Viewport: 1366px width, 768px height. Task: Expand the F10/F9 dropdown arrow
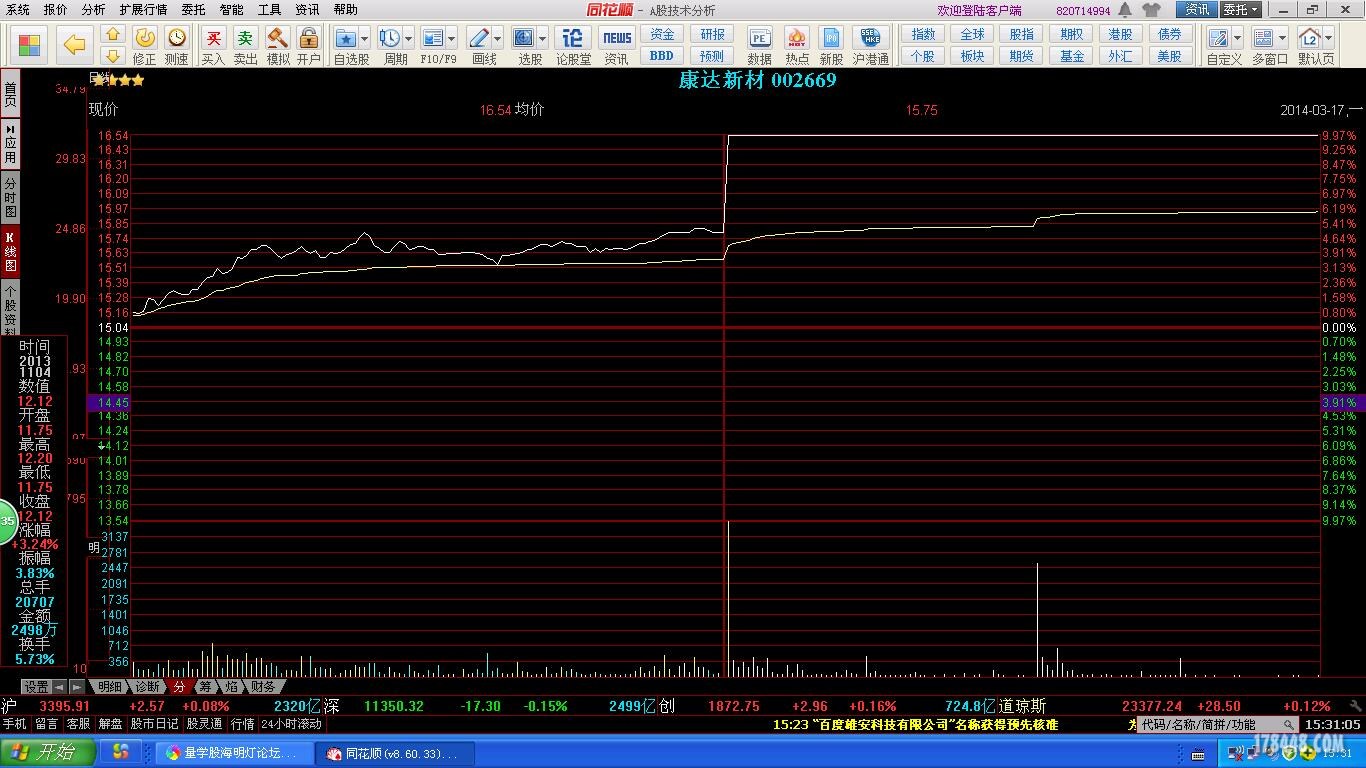(452, 39)
